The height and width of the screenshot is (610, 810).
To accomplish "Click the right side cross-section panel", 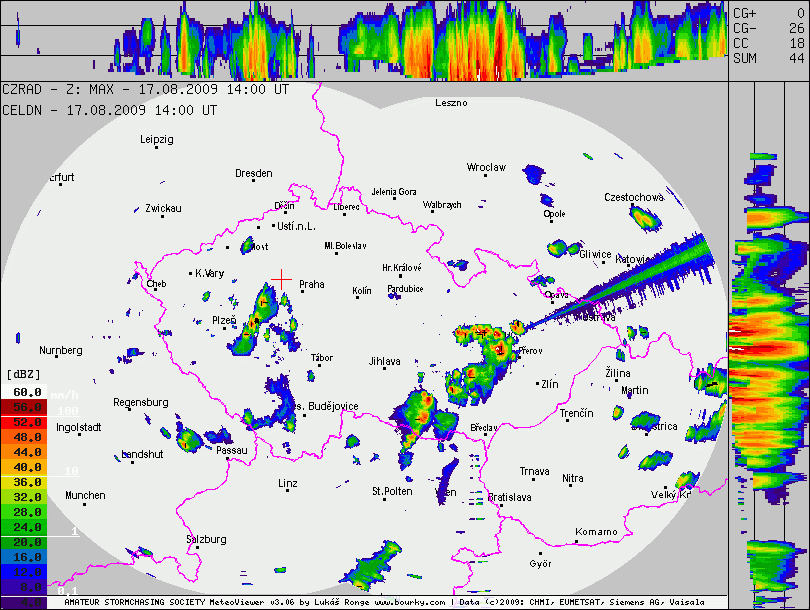I will click(768, 340).
